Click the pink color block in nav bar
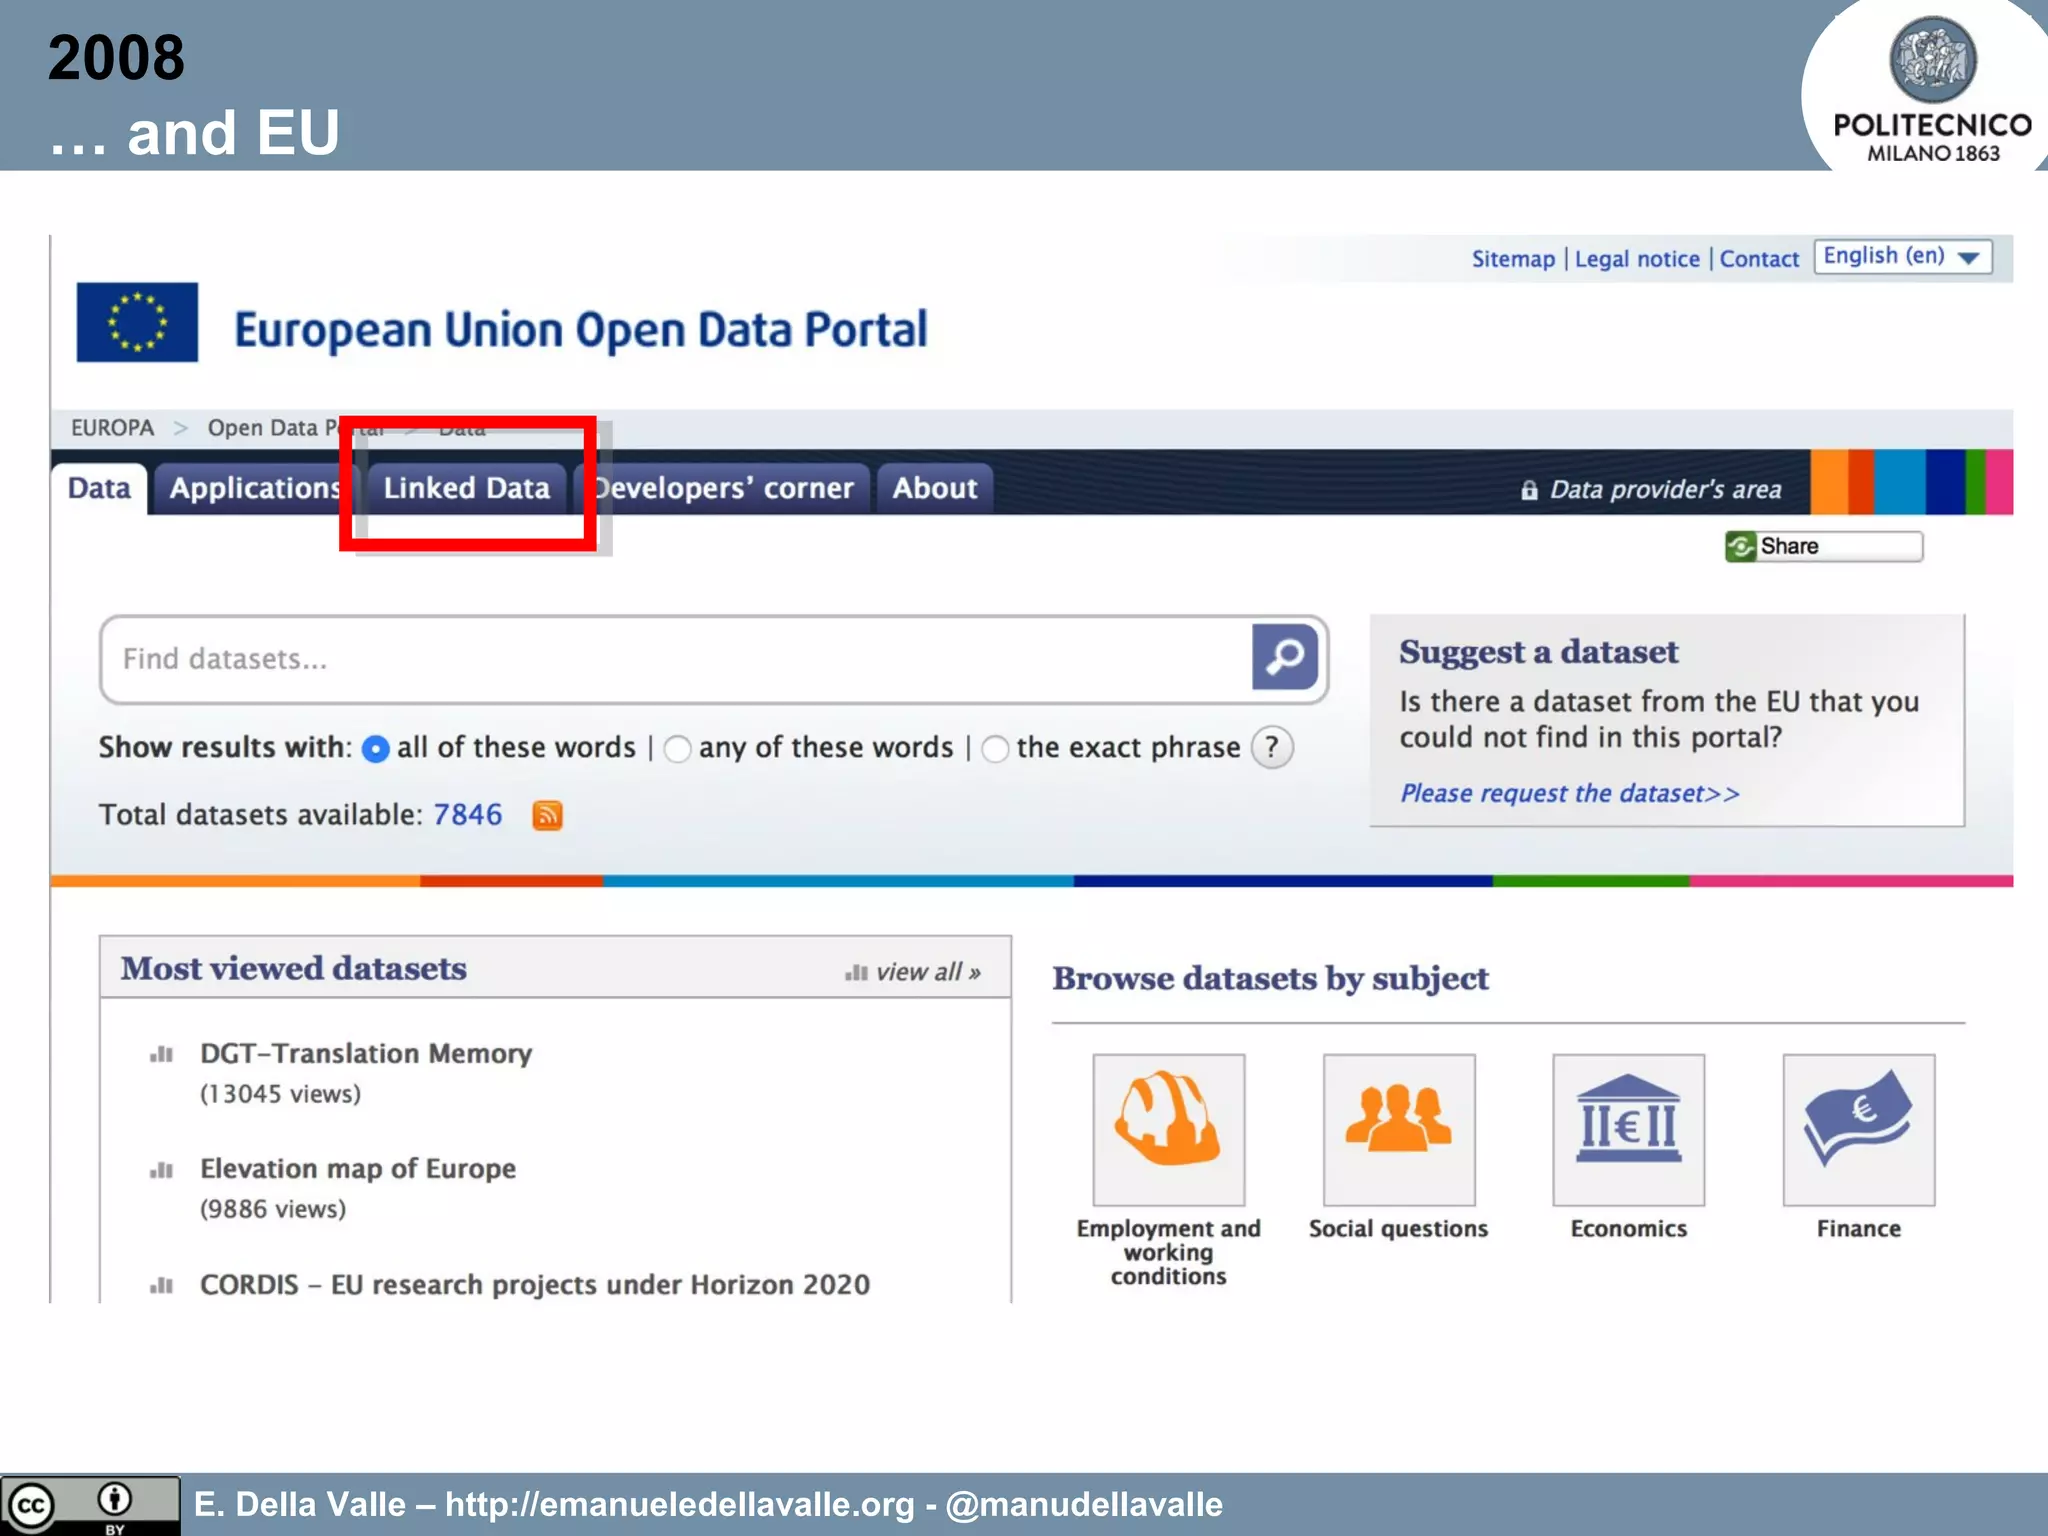2048x1536 pixels. pos(1999,482)
